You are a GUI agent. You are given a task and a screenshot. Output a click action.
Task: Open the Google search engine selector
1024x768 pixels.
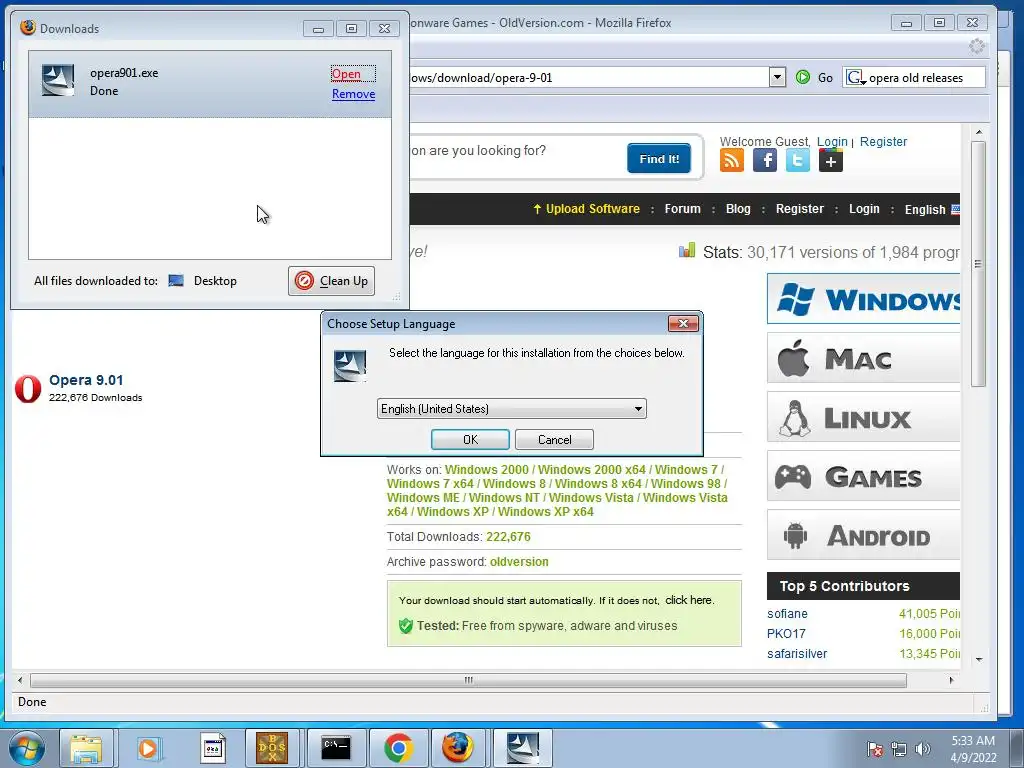[x=856, y=78]
